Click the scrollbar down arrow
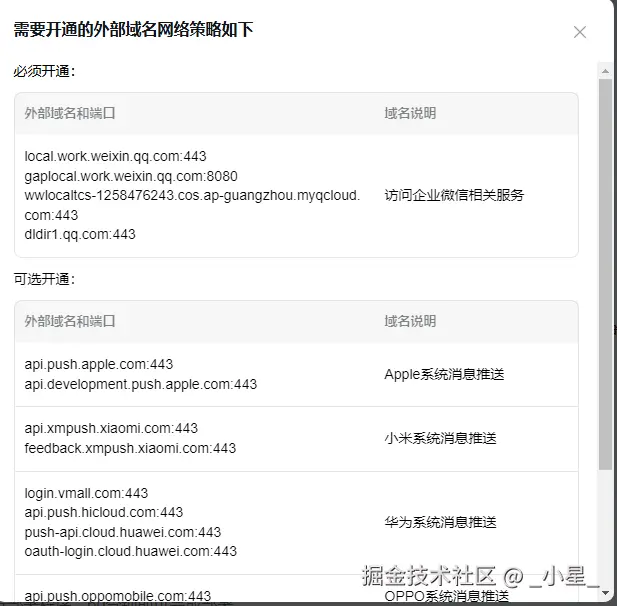The height and width of the screenshot is (606, 617). (x=605, y=592)
